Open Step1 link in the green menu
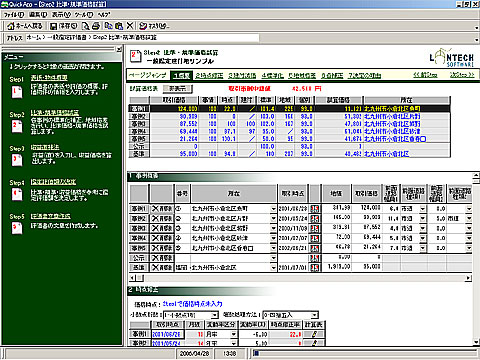Image resolution: width=480 pixels, height=360 pixels. (49, 78)
